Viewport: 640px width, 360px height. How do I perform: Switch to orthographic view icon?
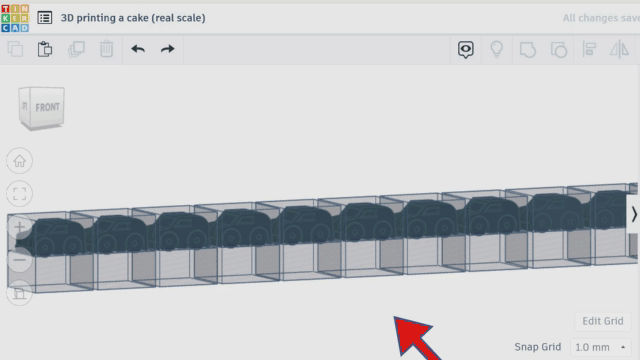pos(20,293)
